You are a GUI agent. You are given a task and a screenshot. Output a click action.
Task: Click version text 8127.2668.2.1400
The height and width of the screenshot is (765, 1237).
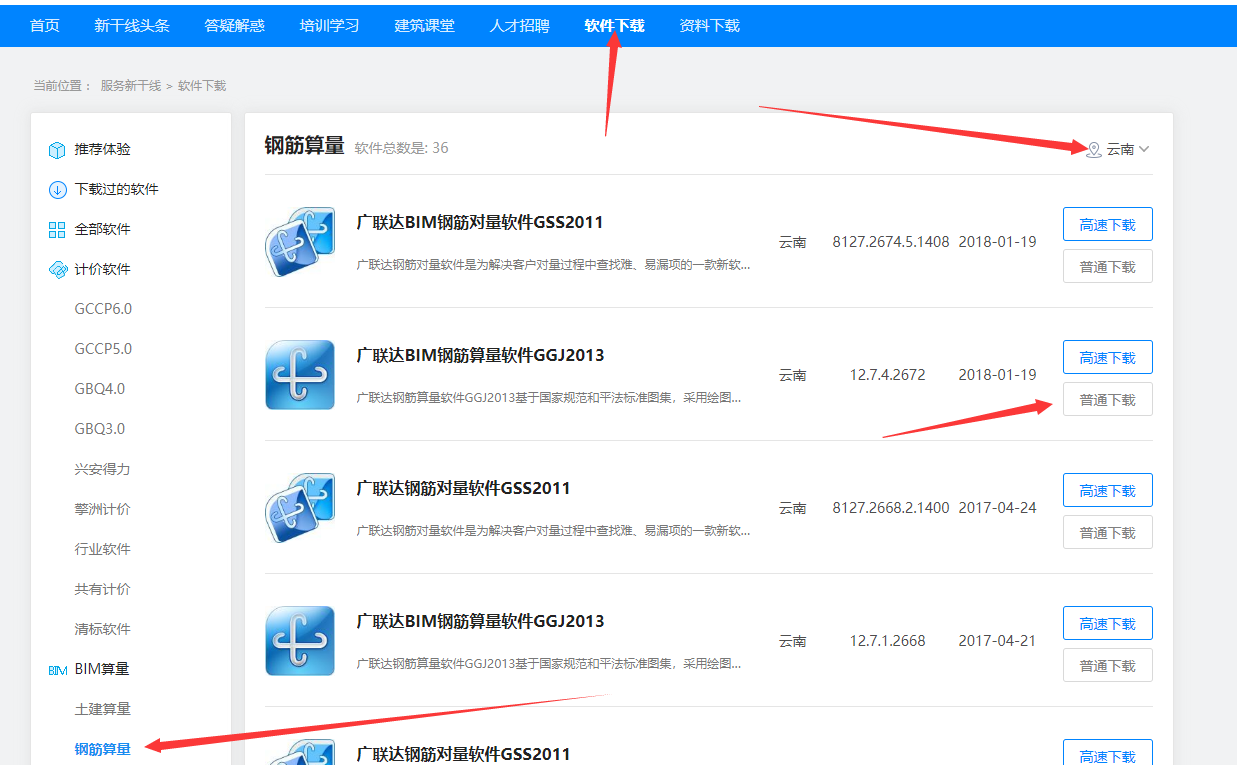point(891,508)
